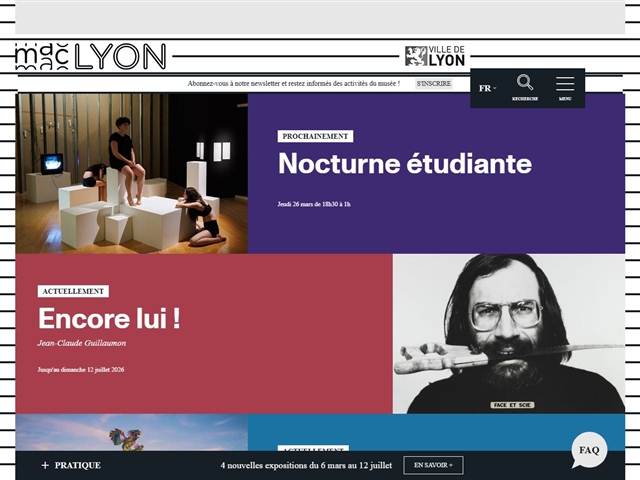Expand the Pratique panel
Screen dimensions: 640x480
(x=77, y=465)
